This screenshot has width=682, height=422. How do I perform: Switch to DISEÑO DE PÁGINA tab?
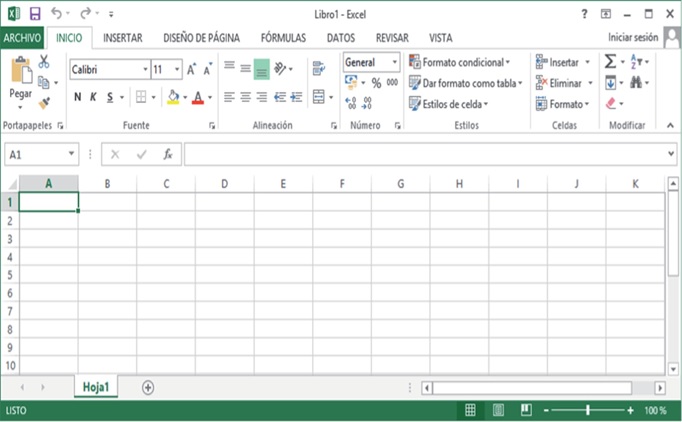(x=201, y=38)
